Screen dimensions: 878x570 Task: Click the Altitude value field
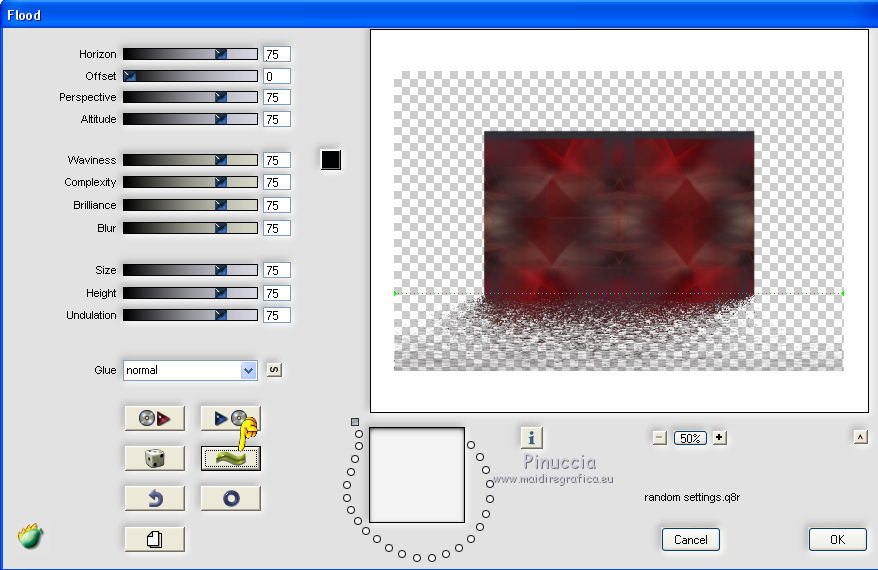pos(277,119)
